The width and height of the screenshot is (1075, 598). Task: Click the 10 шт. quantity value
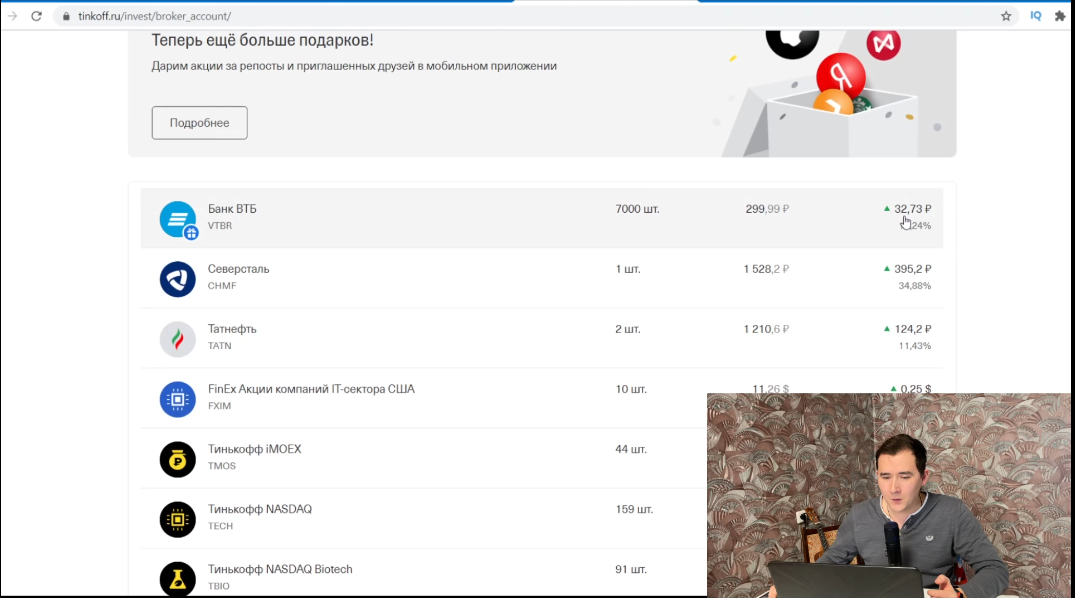631,389
